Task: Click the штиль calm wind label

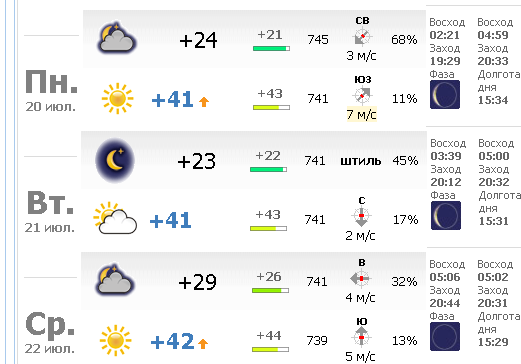Action: (361, 161)
